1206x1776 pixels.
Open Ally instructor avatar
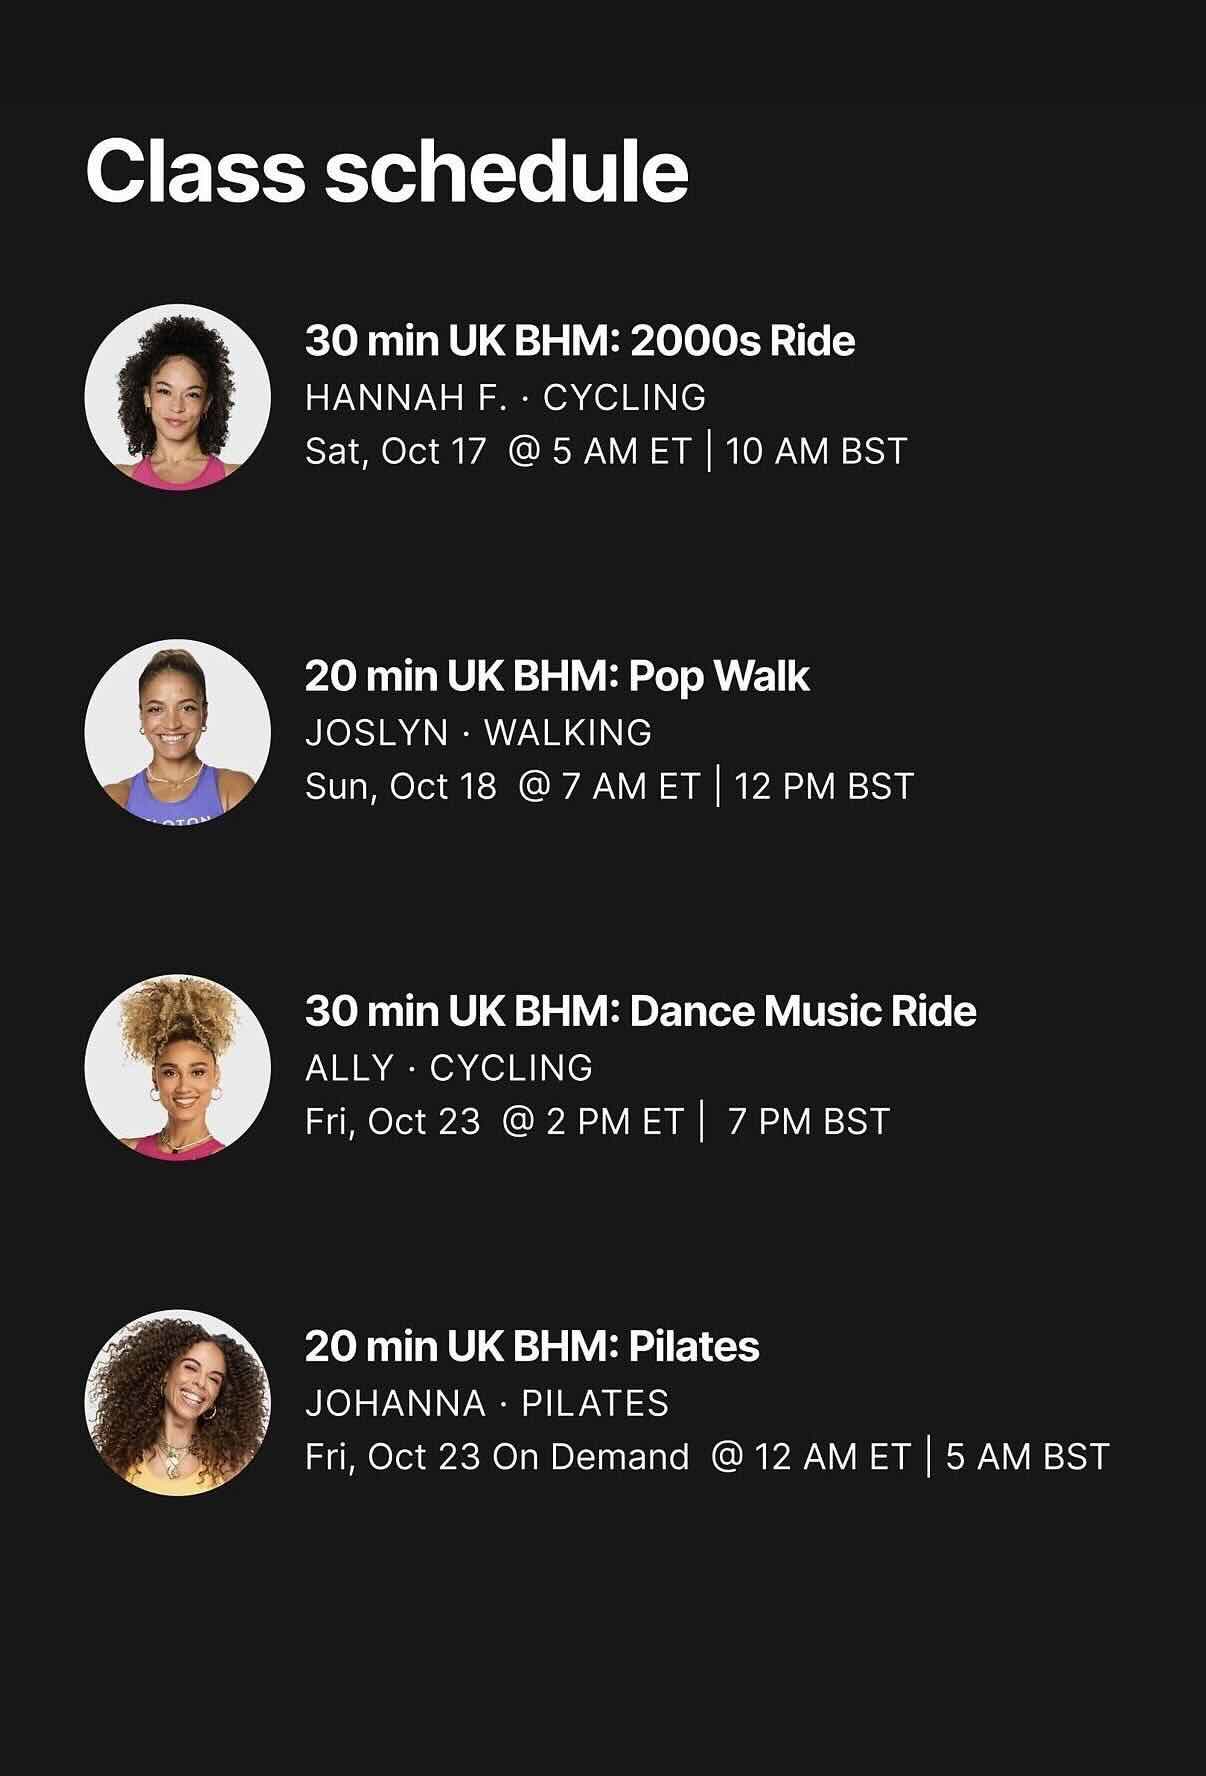coord(177,1067)
